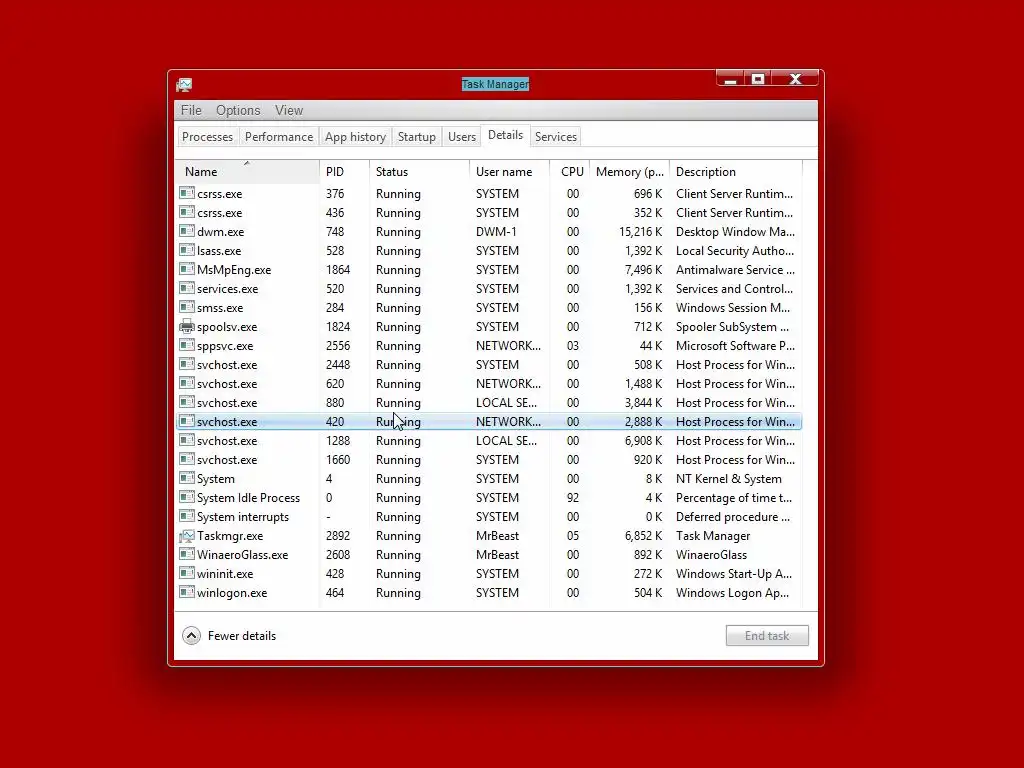Click the PID value 1864
The height and width of the screenshot is (768, 1024).
pyautogui.click(x=338, y=270)
